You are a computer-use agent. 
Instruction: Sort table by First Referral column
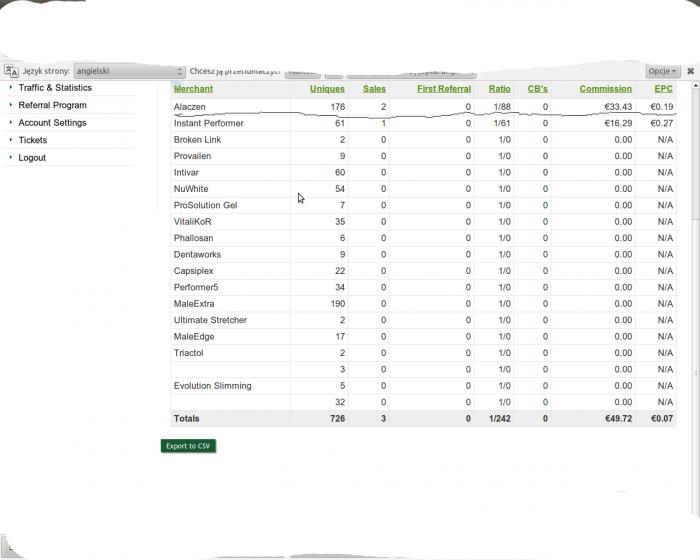(x=444, y=89)
